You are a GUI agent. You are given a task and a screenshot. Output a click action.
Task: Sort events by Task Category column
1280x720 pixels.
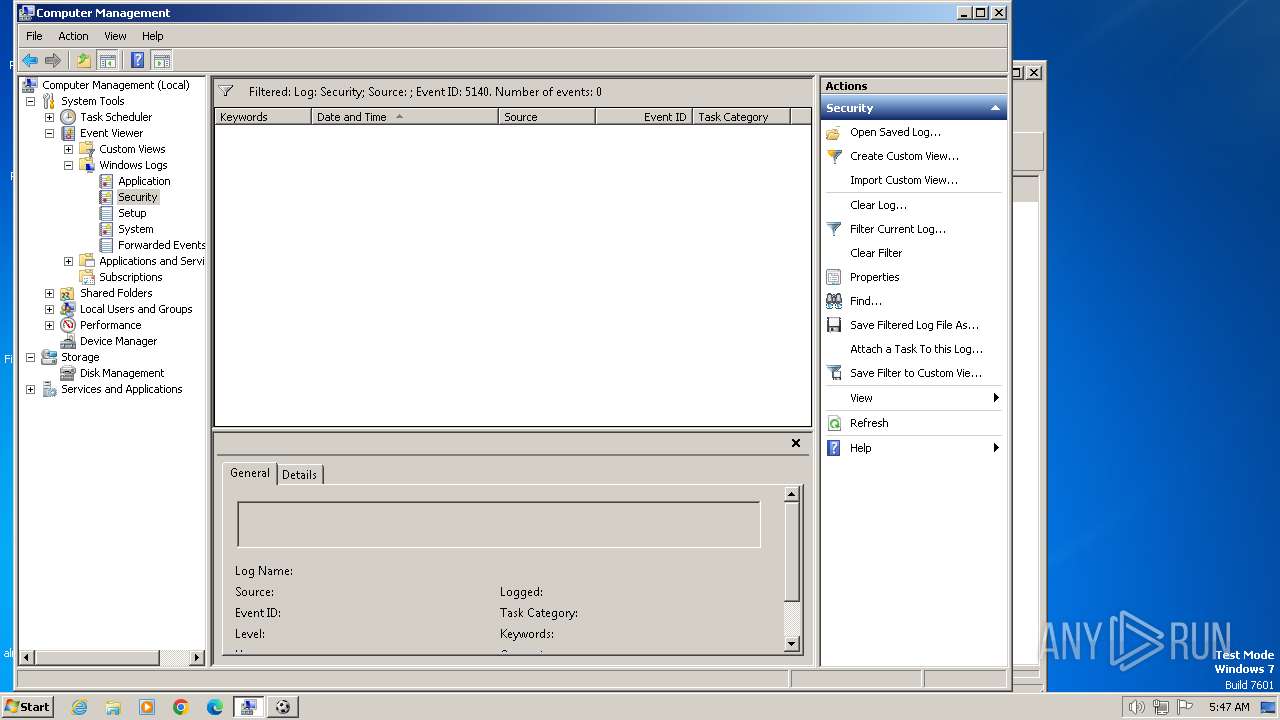(740, 117)
